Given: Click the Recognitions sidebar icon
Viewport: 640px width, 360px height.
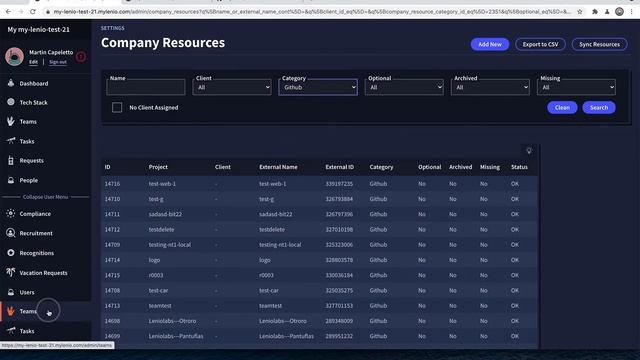Looking at the screenshot, I should [11, 253].
